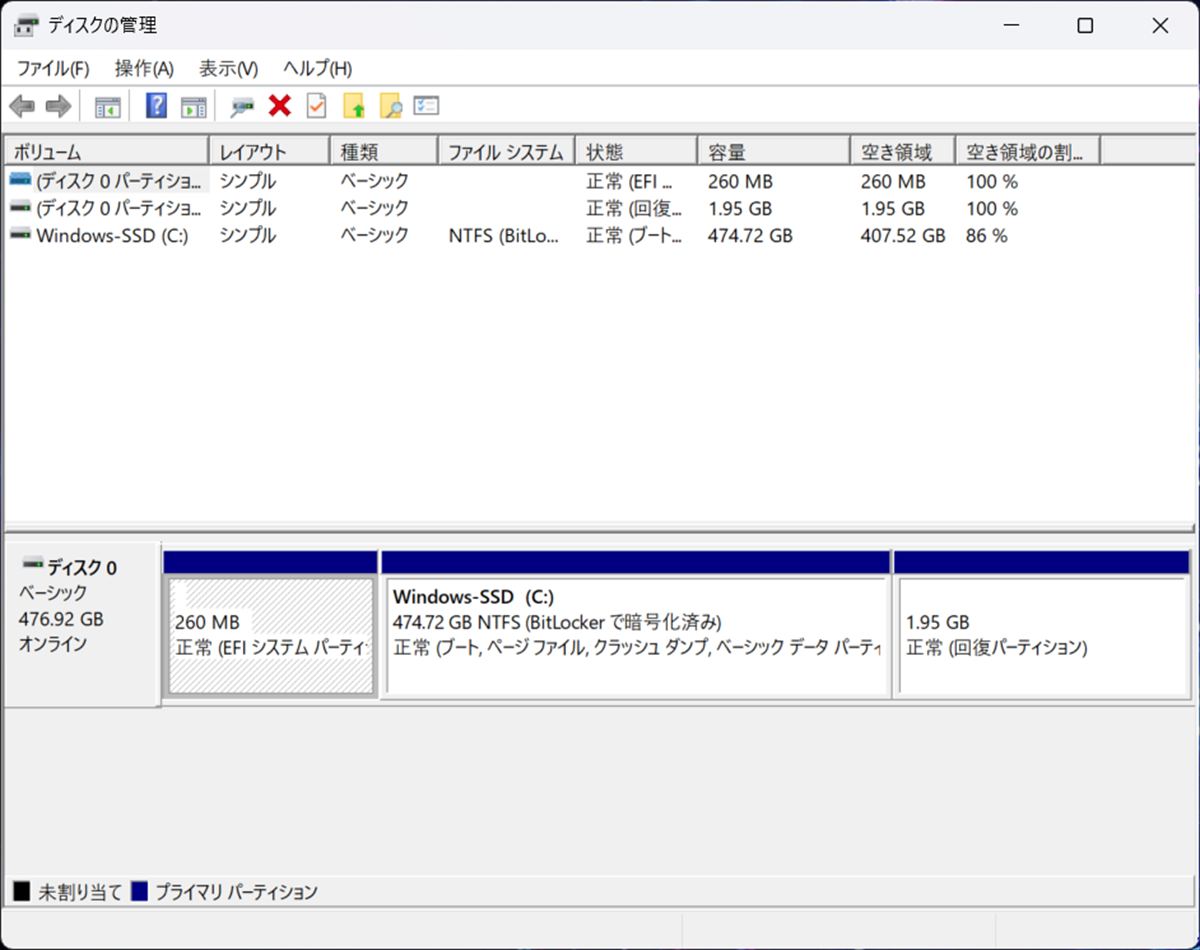Viewport: 1200px width, 950px height.
Task: Click the folder with magnifier icon
Action: (390, 106)
